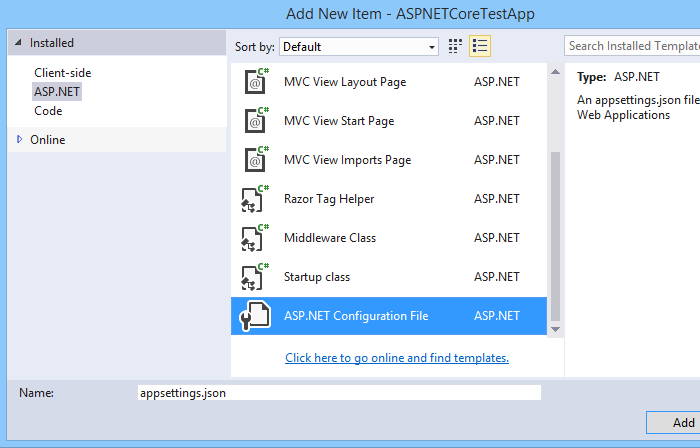Screen dimensions: 700x448
Task: Open the go online and find templates link
Action: (397, 358)
